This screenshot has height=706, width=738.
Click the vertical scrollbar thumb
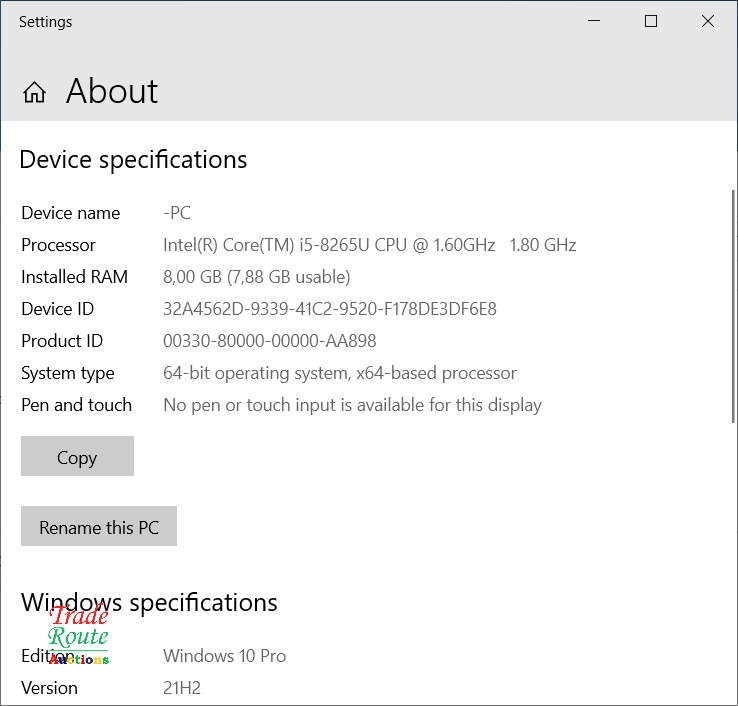(x=733, y=306)
